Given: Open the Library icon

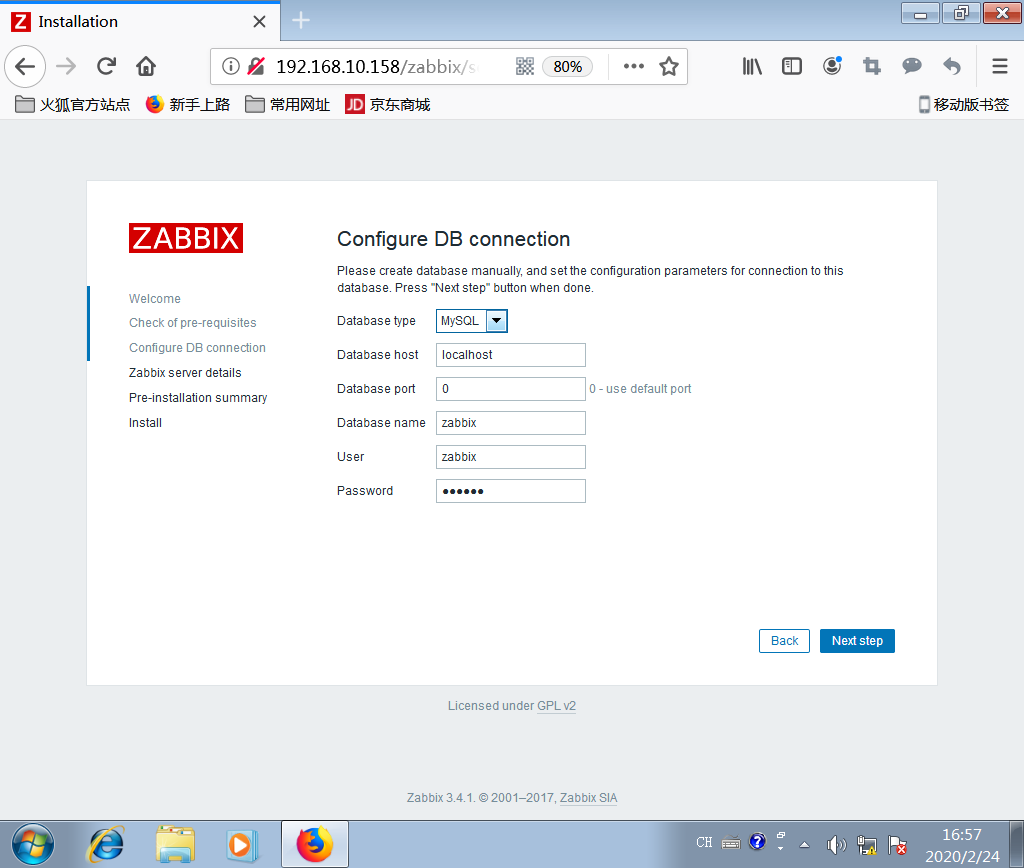Looking at the screenshot, I should point(752,66).
